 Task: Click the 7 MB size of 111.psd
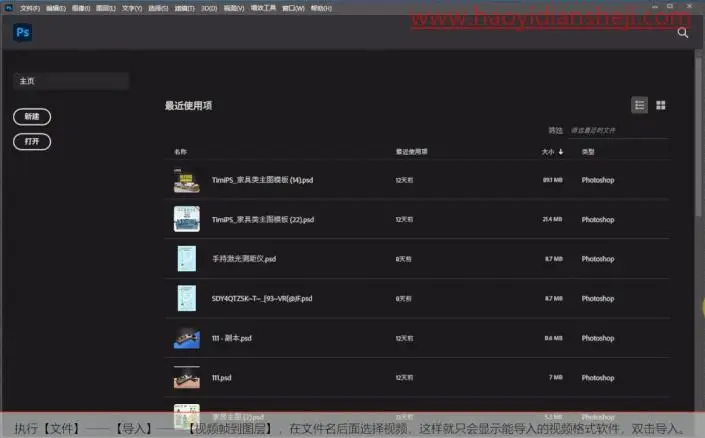coord(556,377)
